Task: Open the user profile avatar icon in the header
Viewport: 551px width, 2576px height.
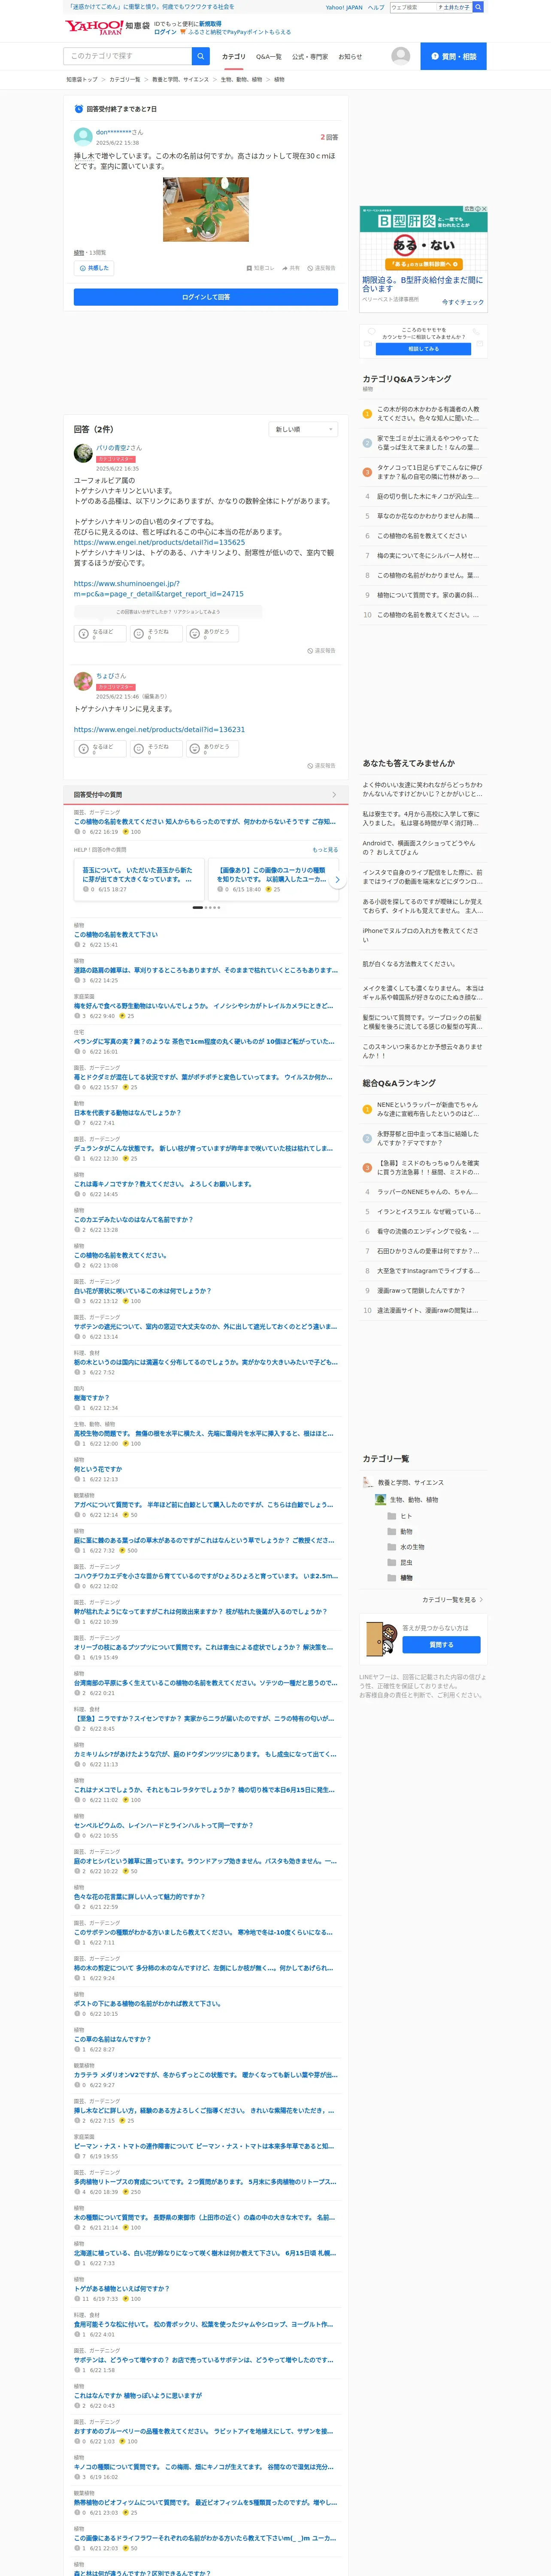Action: [400, 56]
